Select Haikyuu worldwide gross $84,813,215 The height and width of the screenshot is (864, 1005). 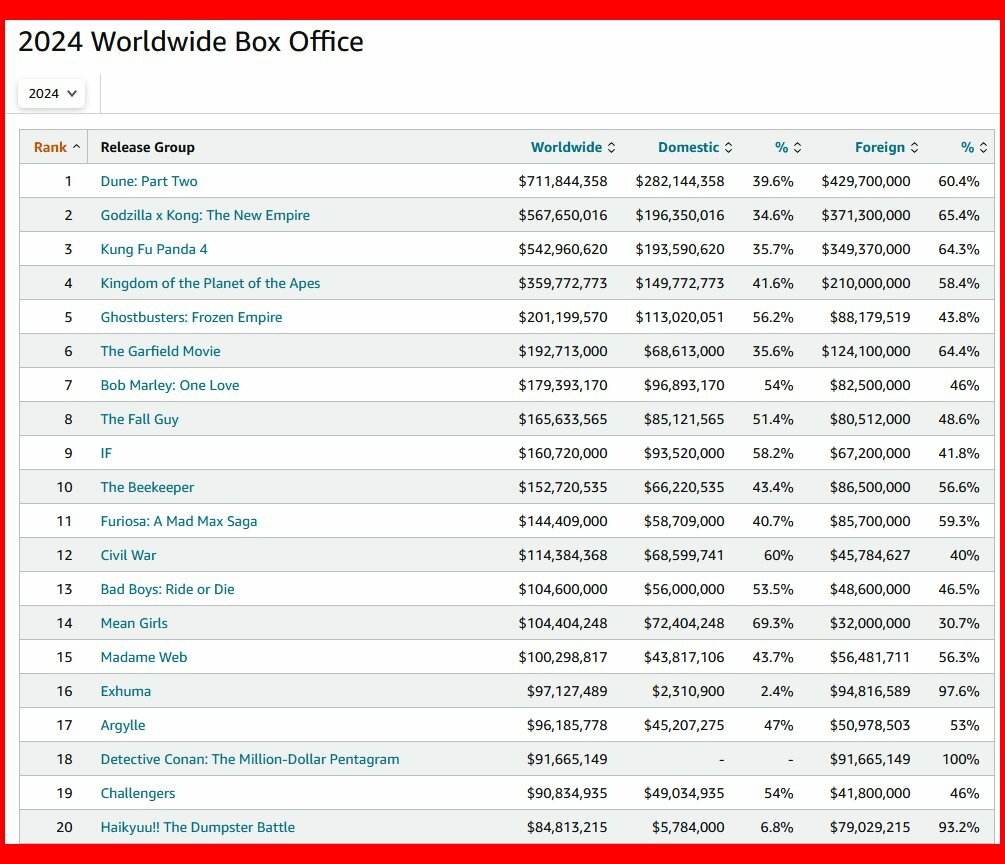pos(567,827)
